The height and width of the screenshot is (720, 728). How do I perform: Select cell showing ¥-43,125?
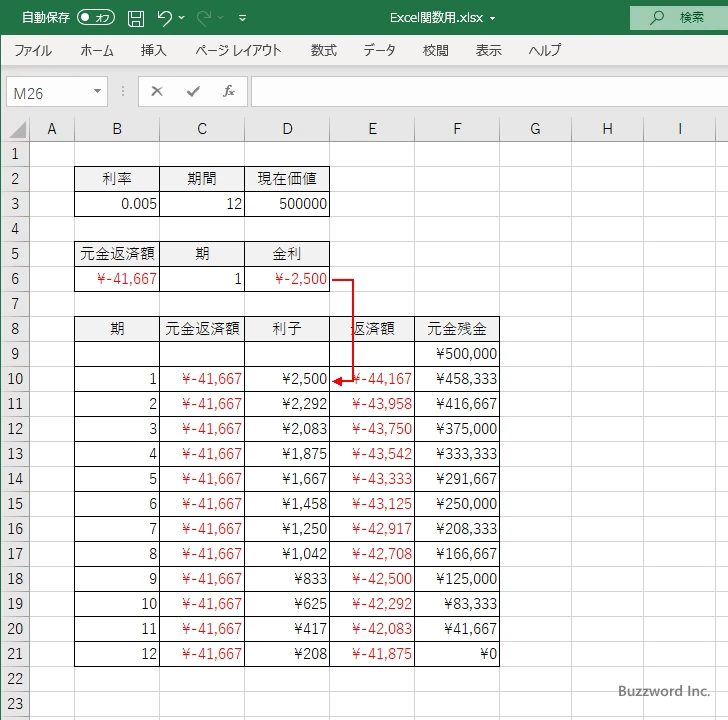(372, 504)
